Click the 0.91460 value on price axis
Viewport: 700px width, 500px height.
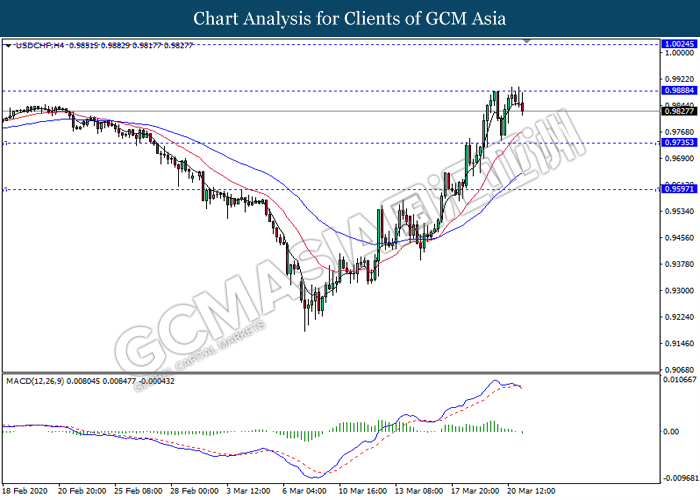tap(679, 343)
